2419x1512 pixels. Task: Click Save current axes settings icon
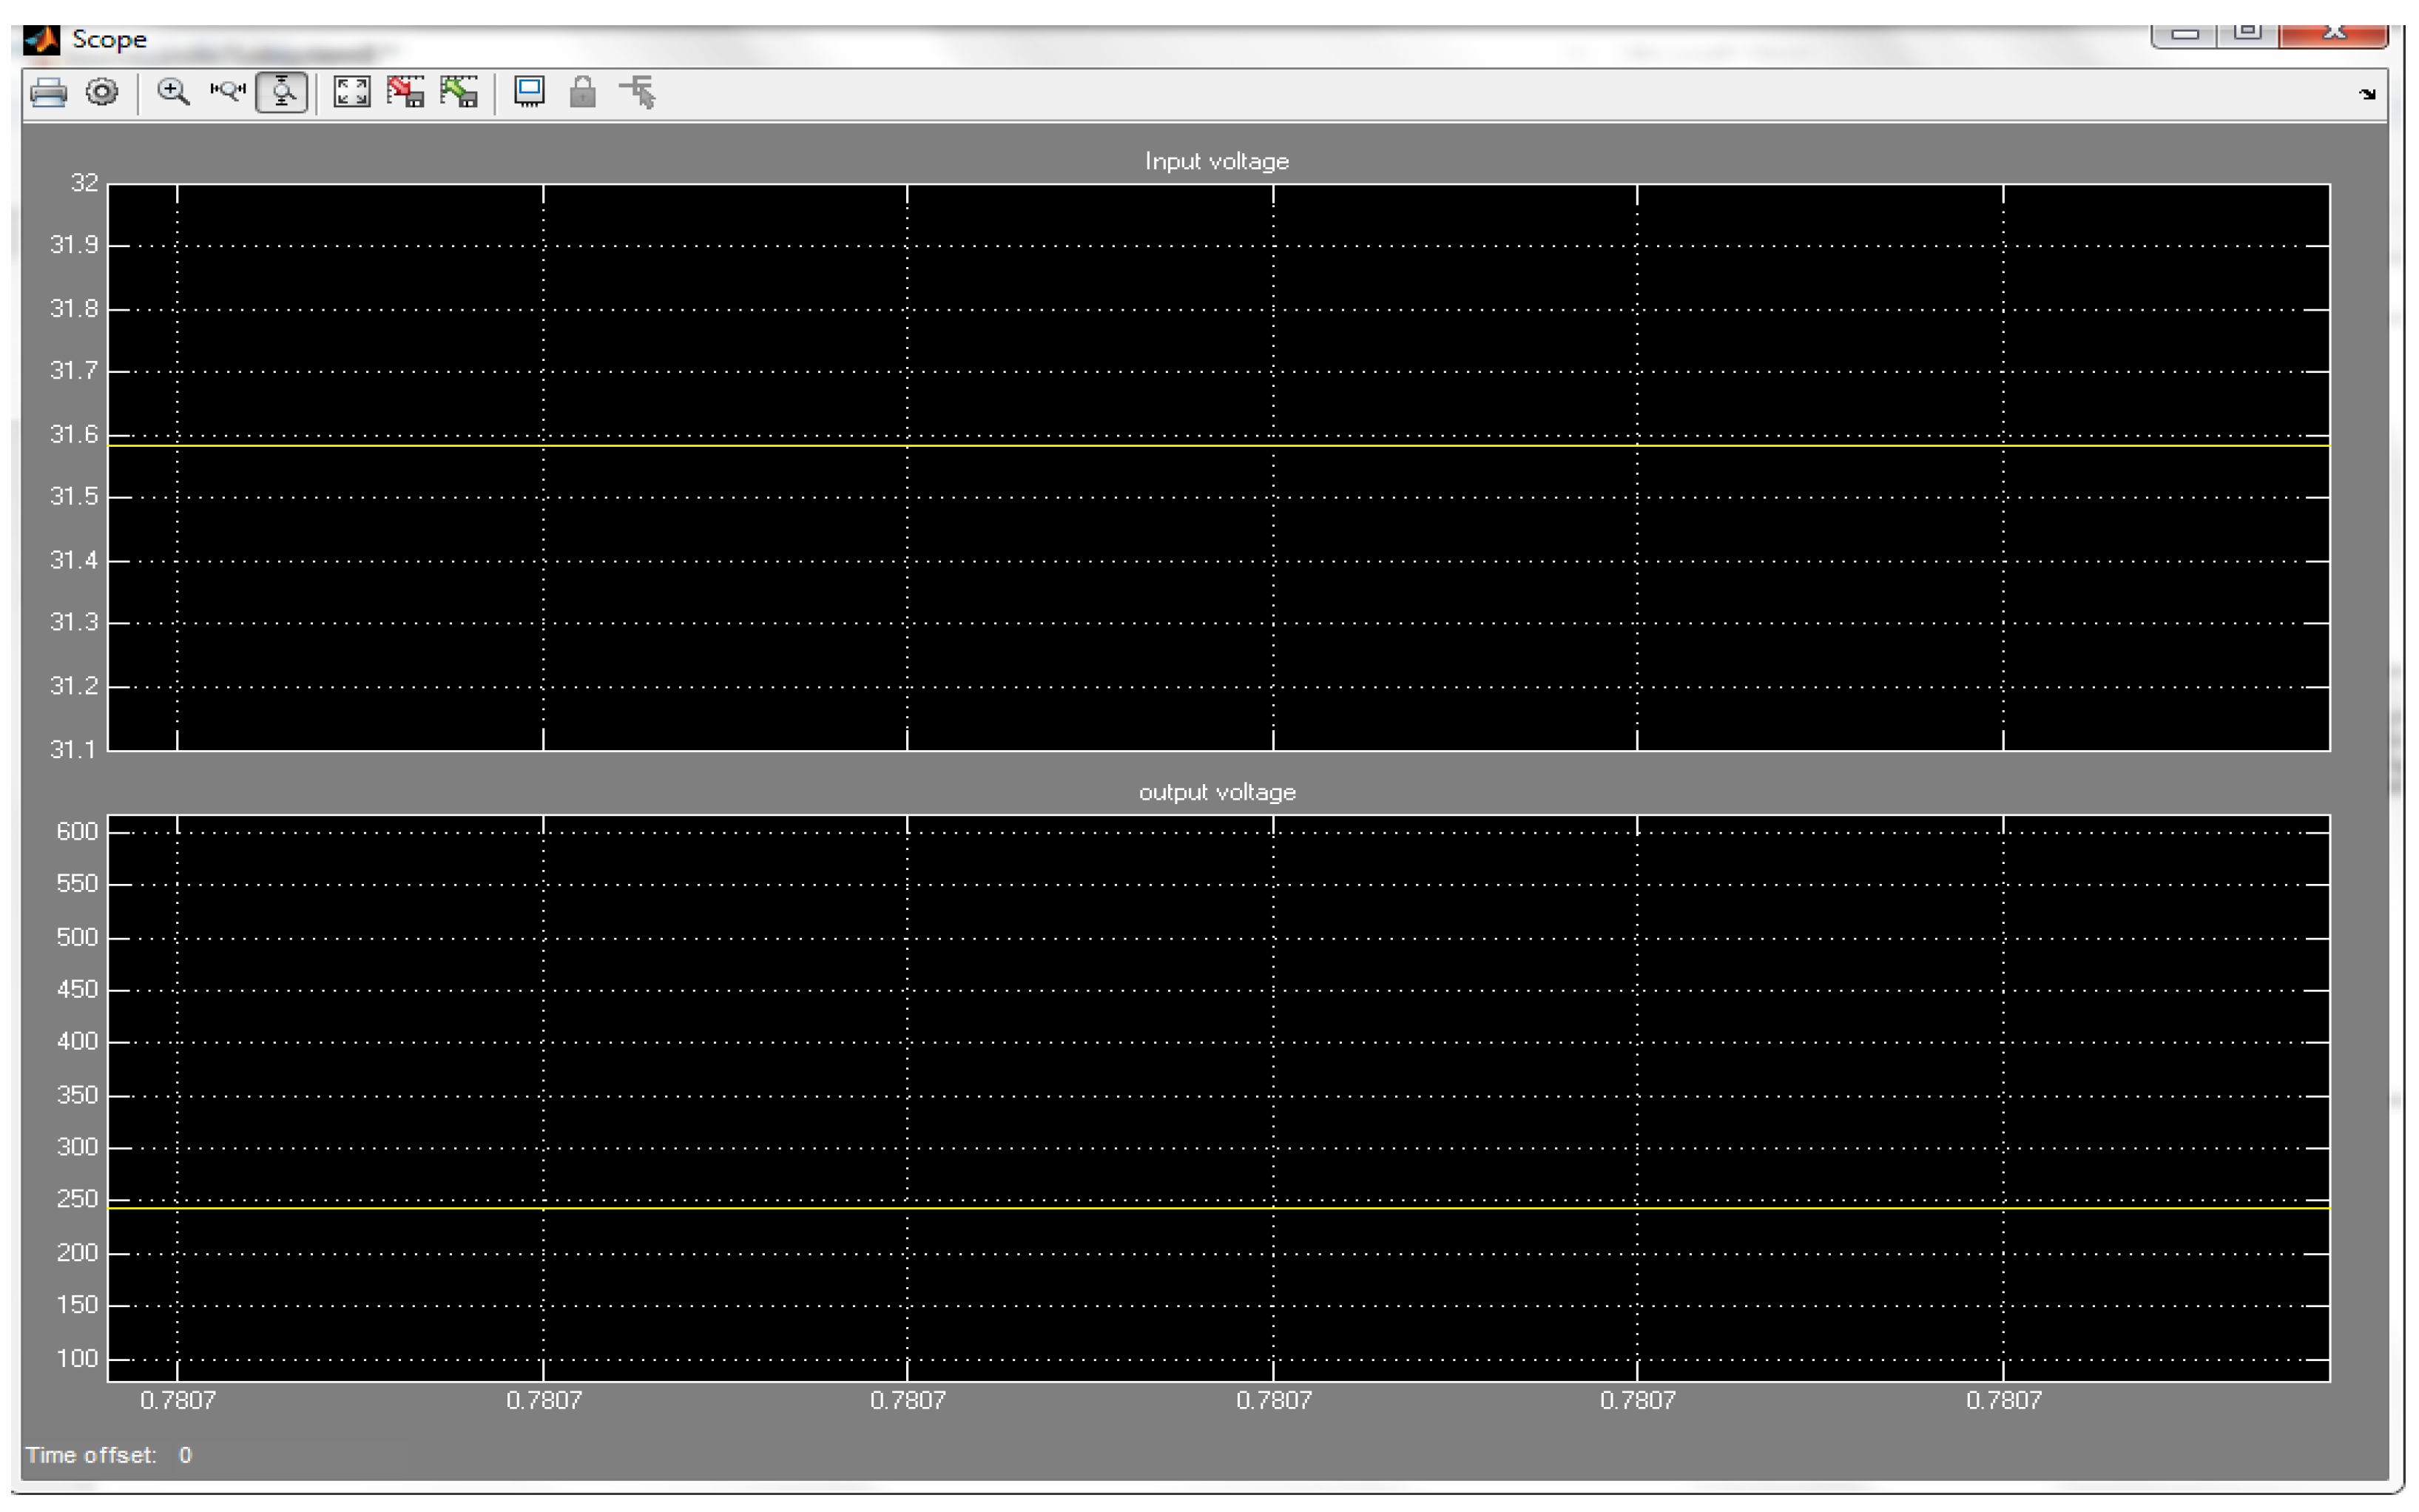coord(405,93)
